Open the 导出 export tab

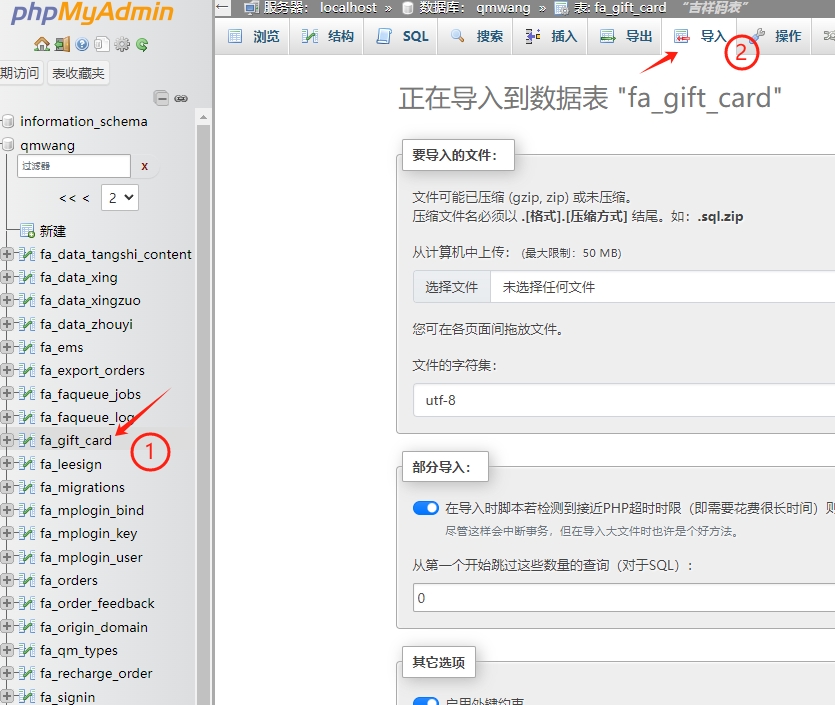coord(625,36)
